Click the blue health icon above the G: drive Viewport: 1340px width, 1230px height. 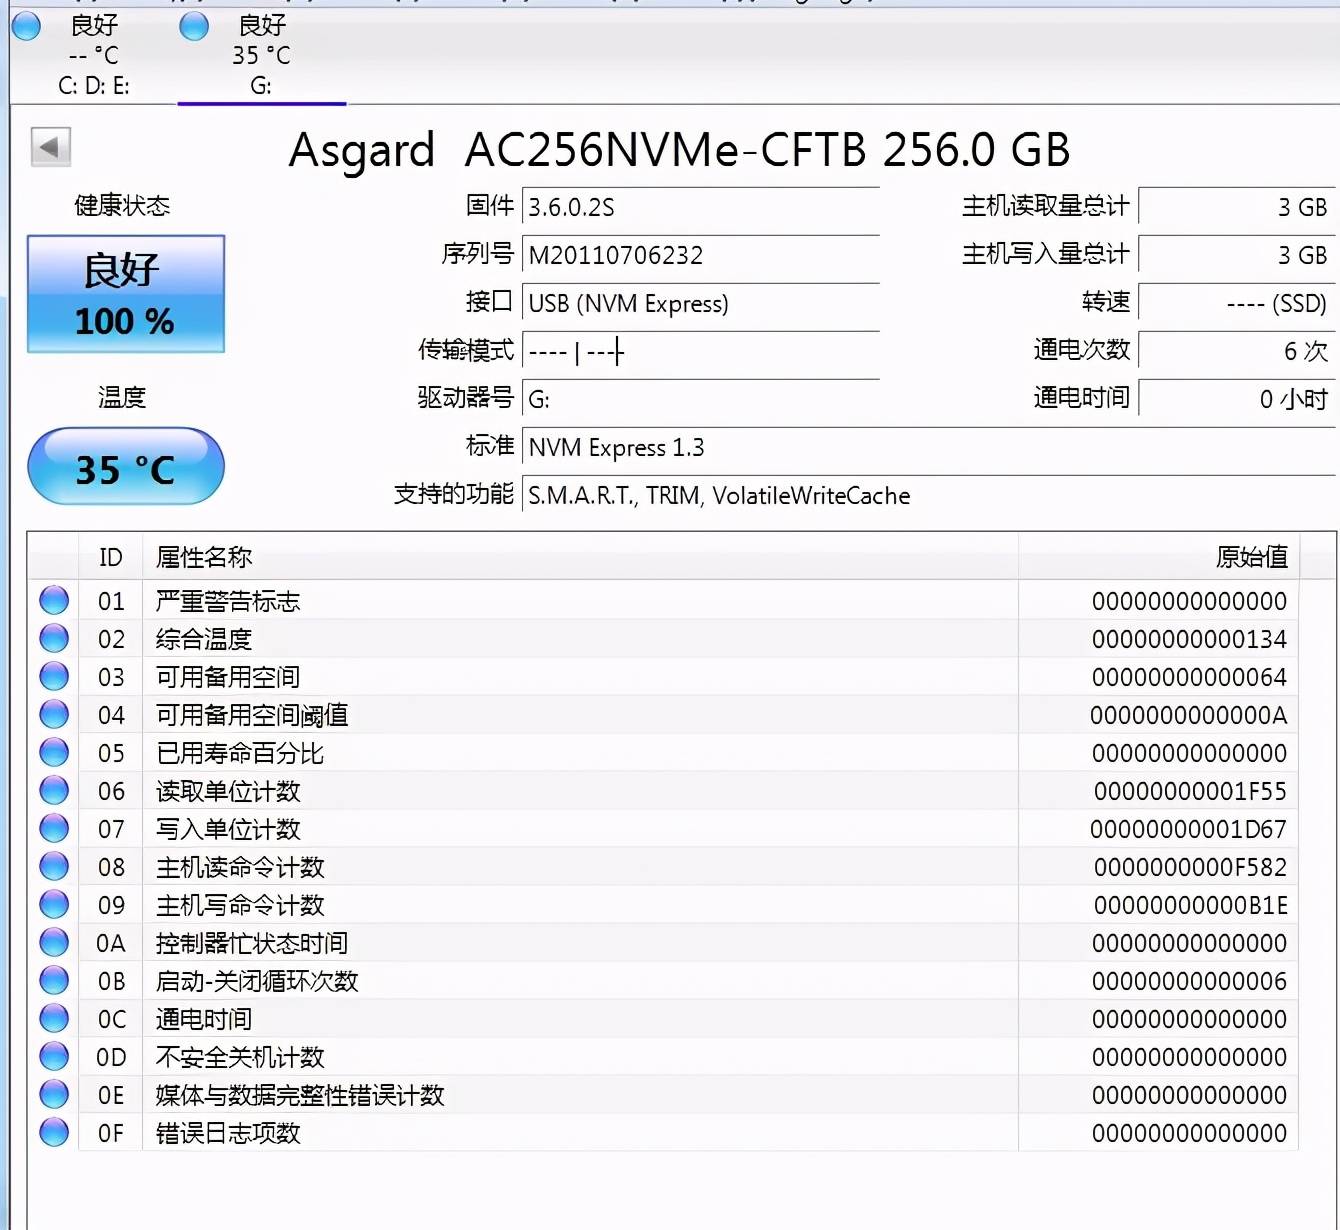coord(193,27)
